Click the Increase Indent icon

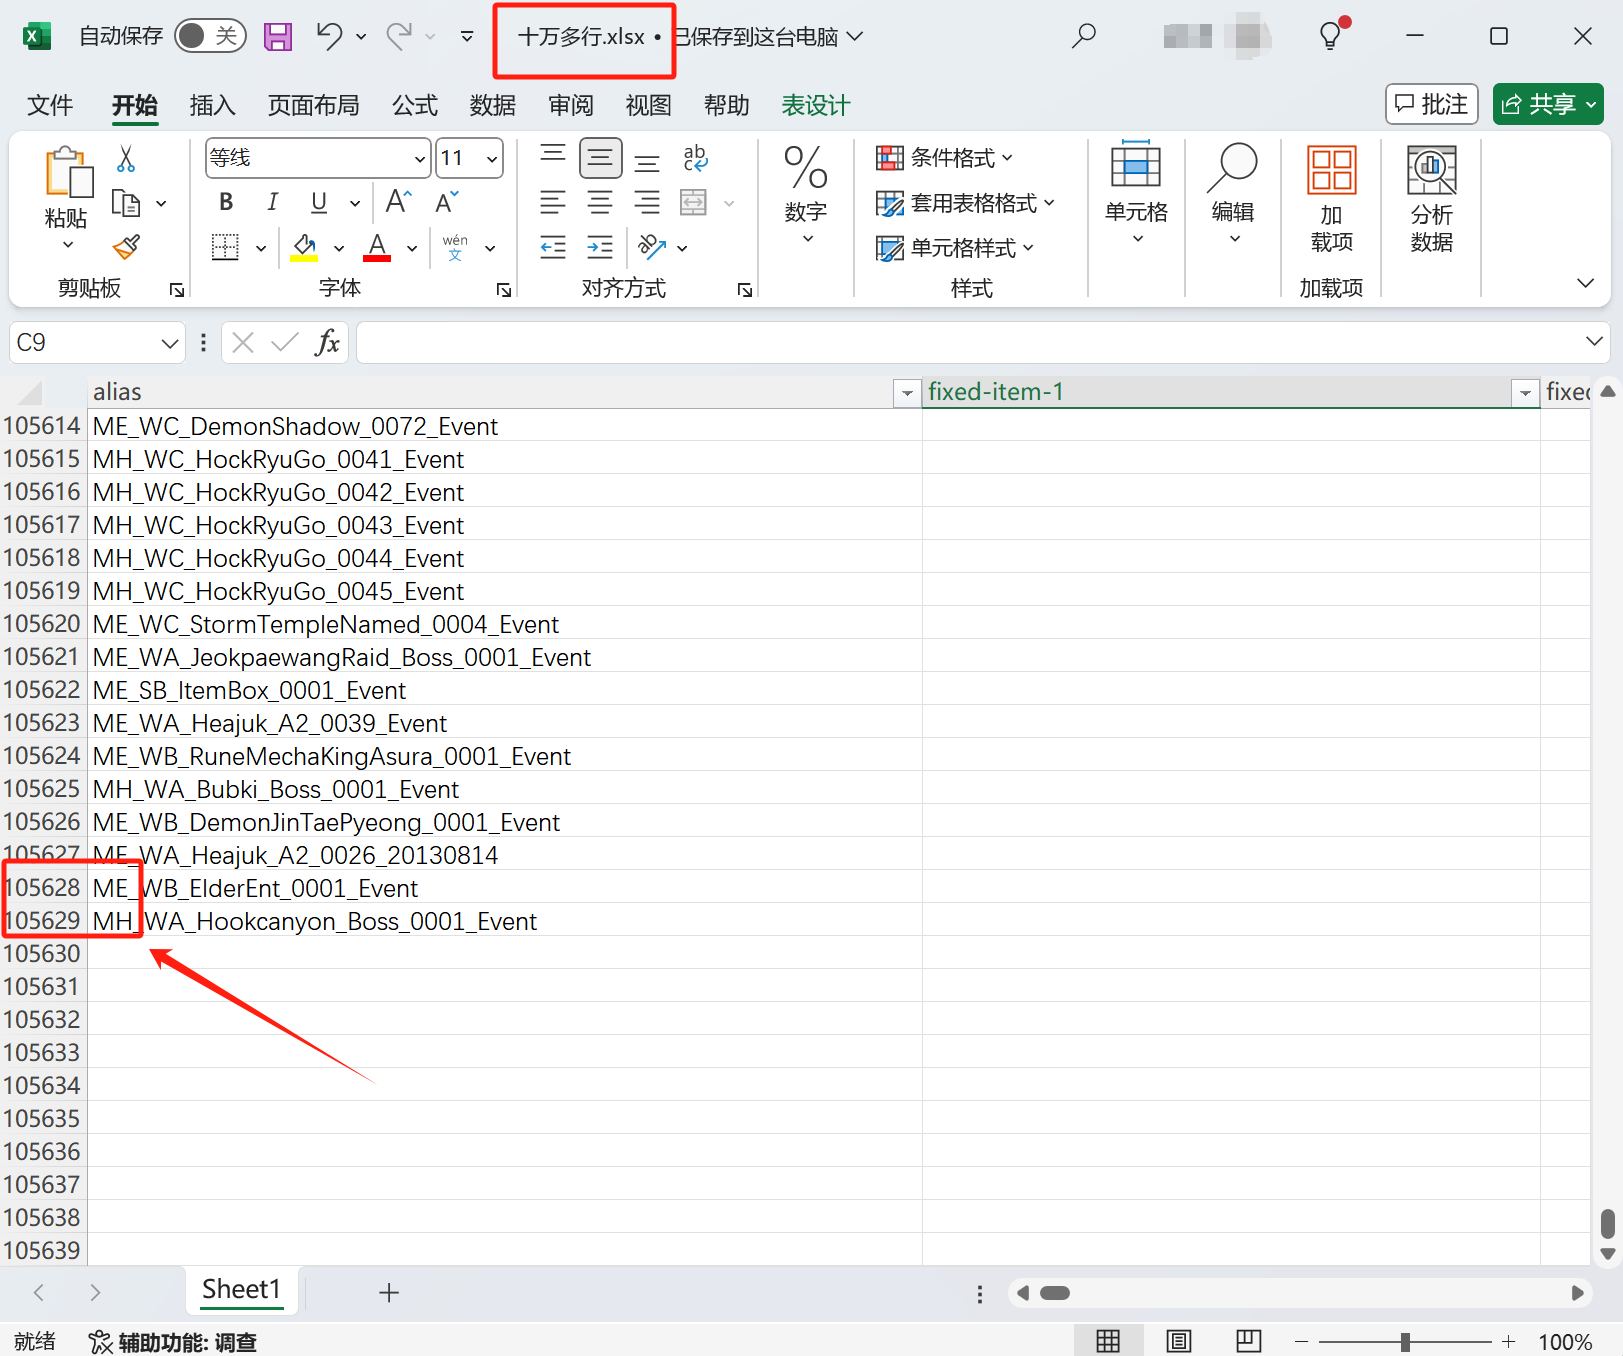(600, 247)
